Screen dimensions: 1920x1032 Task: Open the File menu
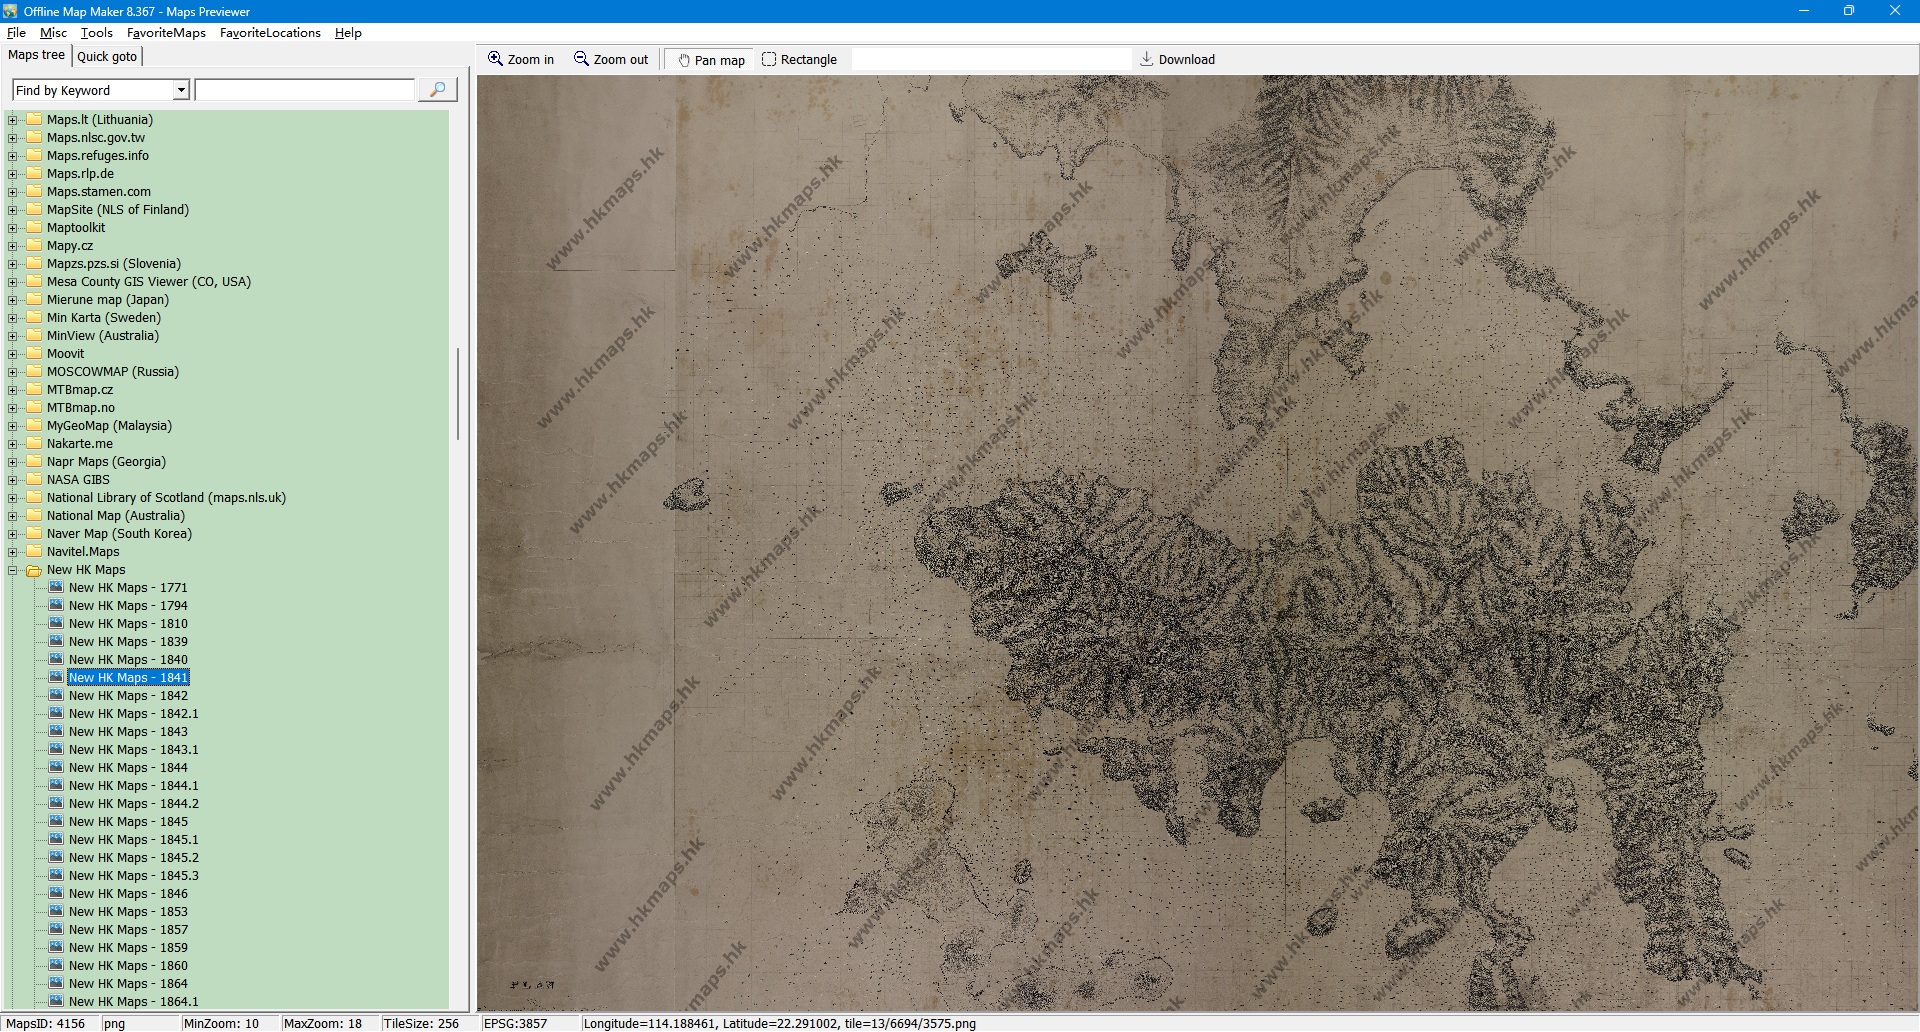(x=16, y=33)
